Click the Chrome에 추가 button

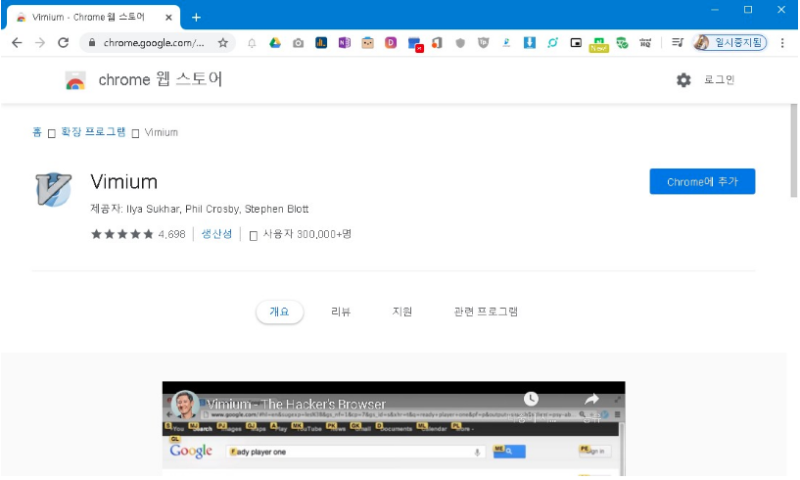pos(702,182)
